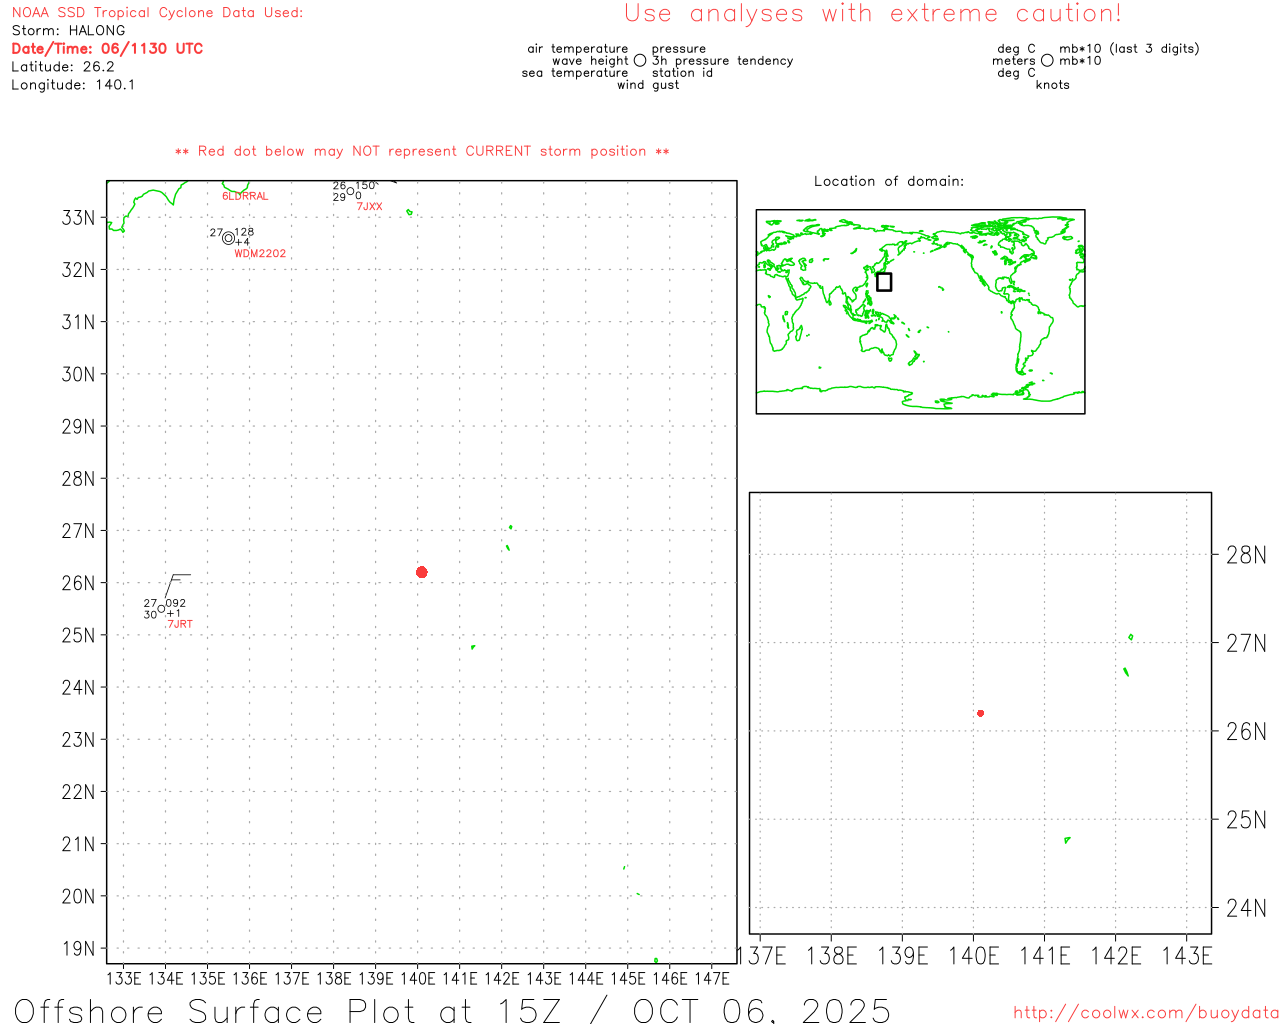Click the red 6LDRRAL station label
Image resolution: width=1280 pixels, height=1024 pixels.
tap(245, 197)
